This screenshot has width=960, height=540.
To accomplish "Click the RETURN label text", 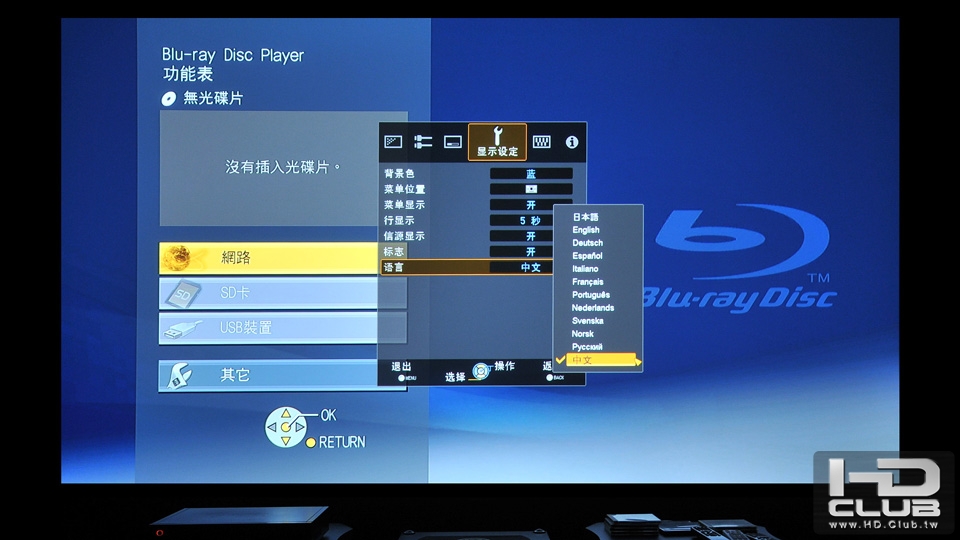I will pos(342,442).
